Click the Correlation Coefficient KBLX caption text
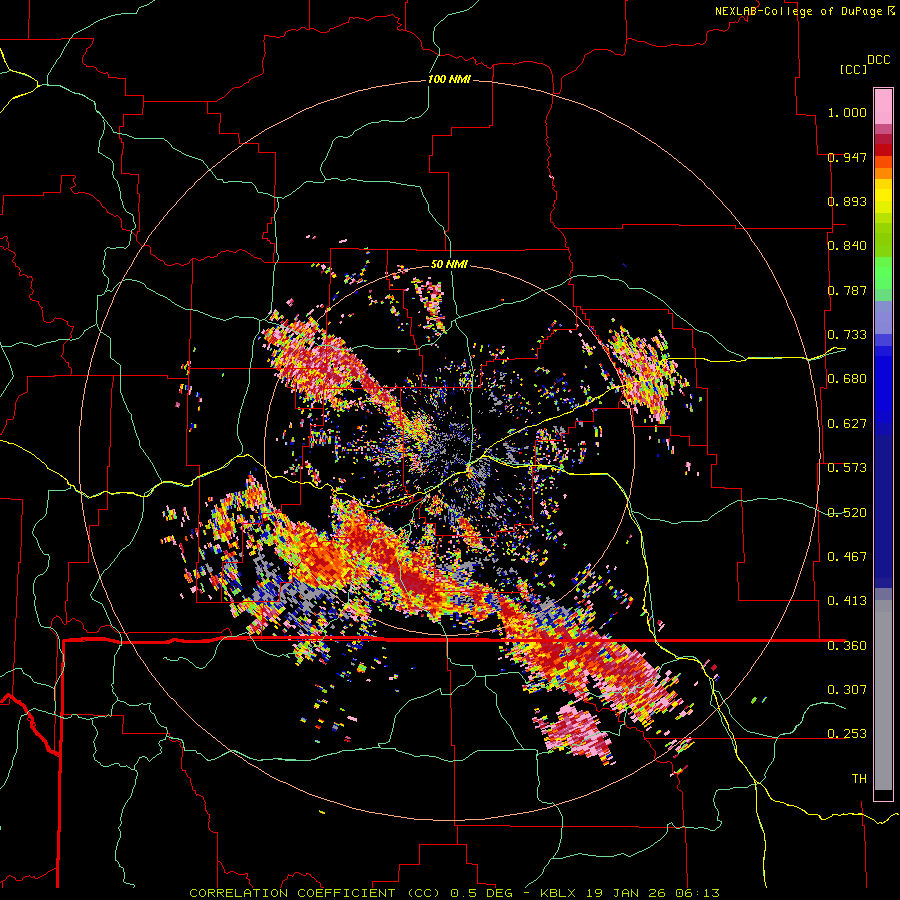Image resolution: width=900 pixels, height=900 pixels. (x=454, y=893)
